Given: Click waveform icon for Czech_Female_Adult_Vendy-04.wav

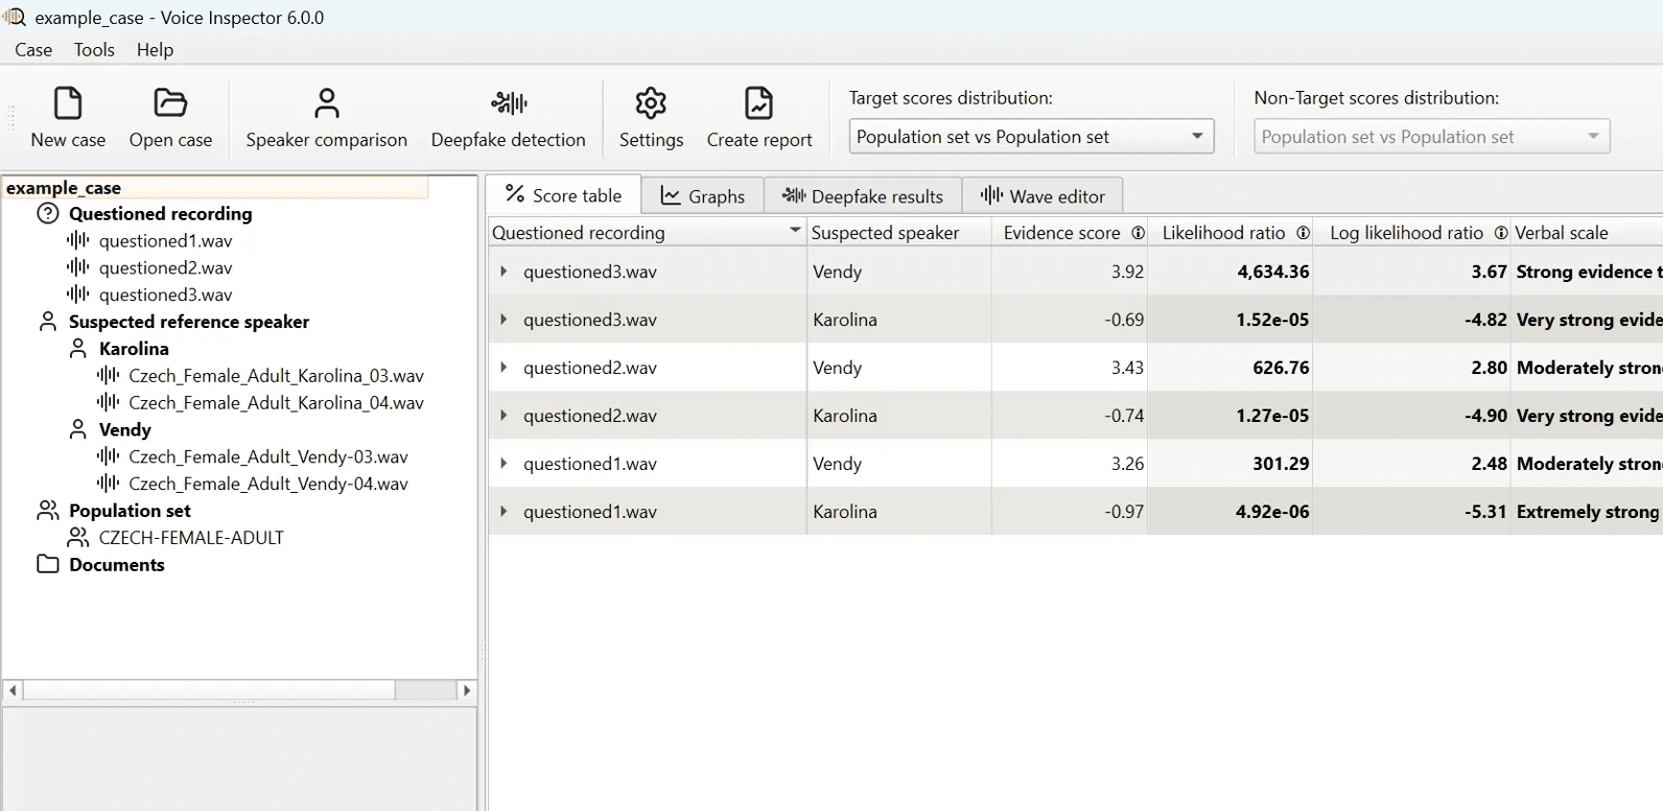Looking at the screenshot, I should point(108,483).
